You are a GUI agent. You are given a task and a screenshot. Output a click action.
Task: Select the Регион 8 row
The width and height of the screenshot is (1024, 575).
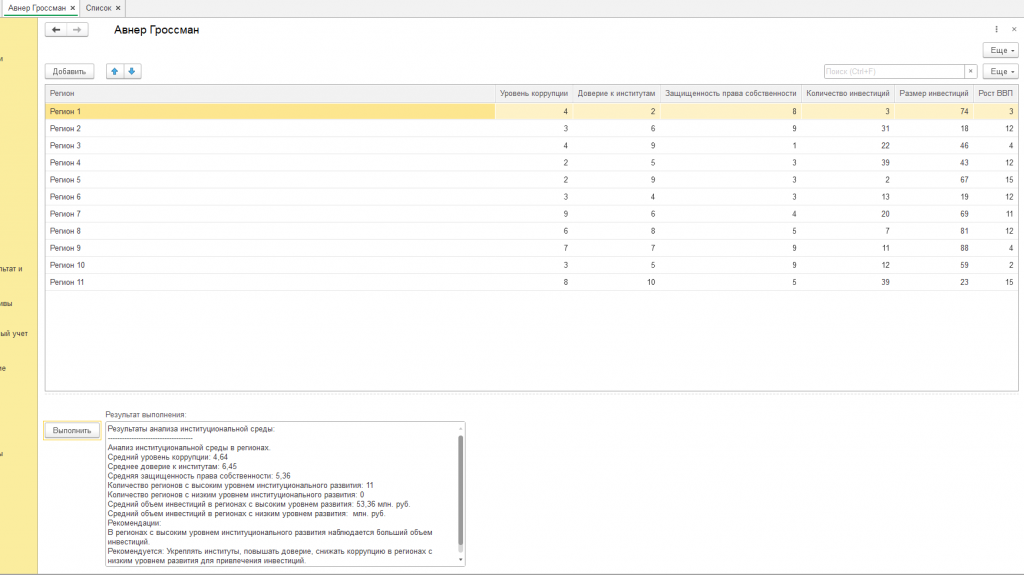point(532,231)
